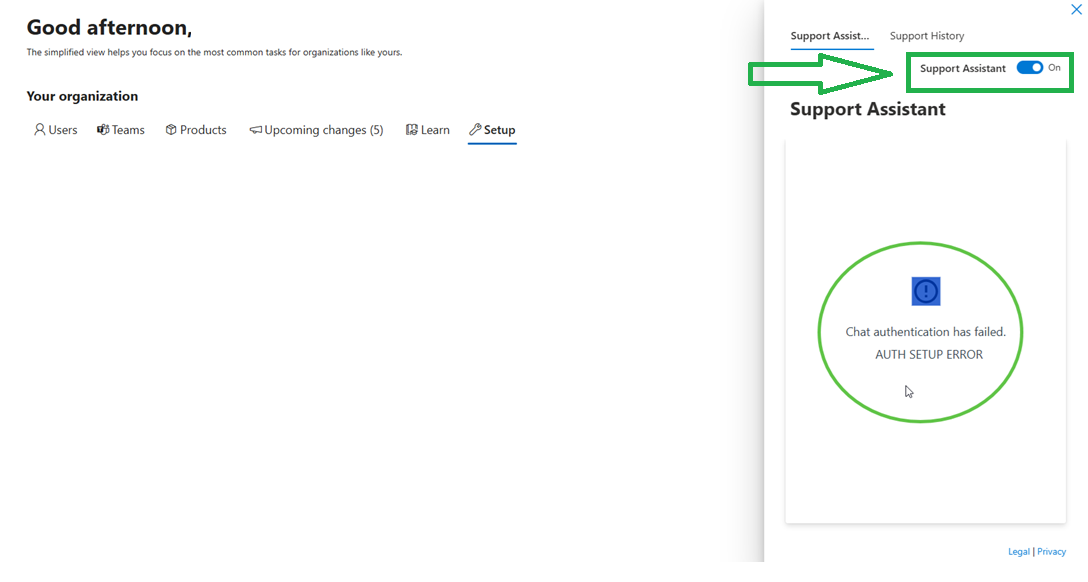
Task: Click the 'Chat authentication has failed.' message
Action: 926,332
